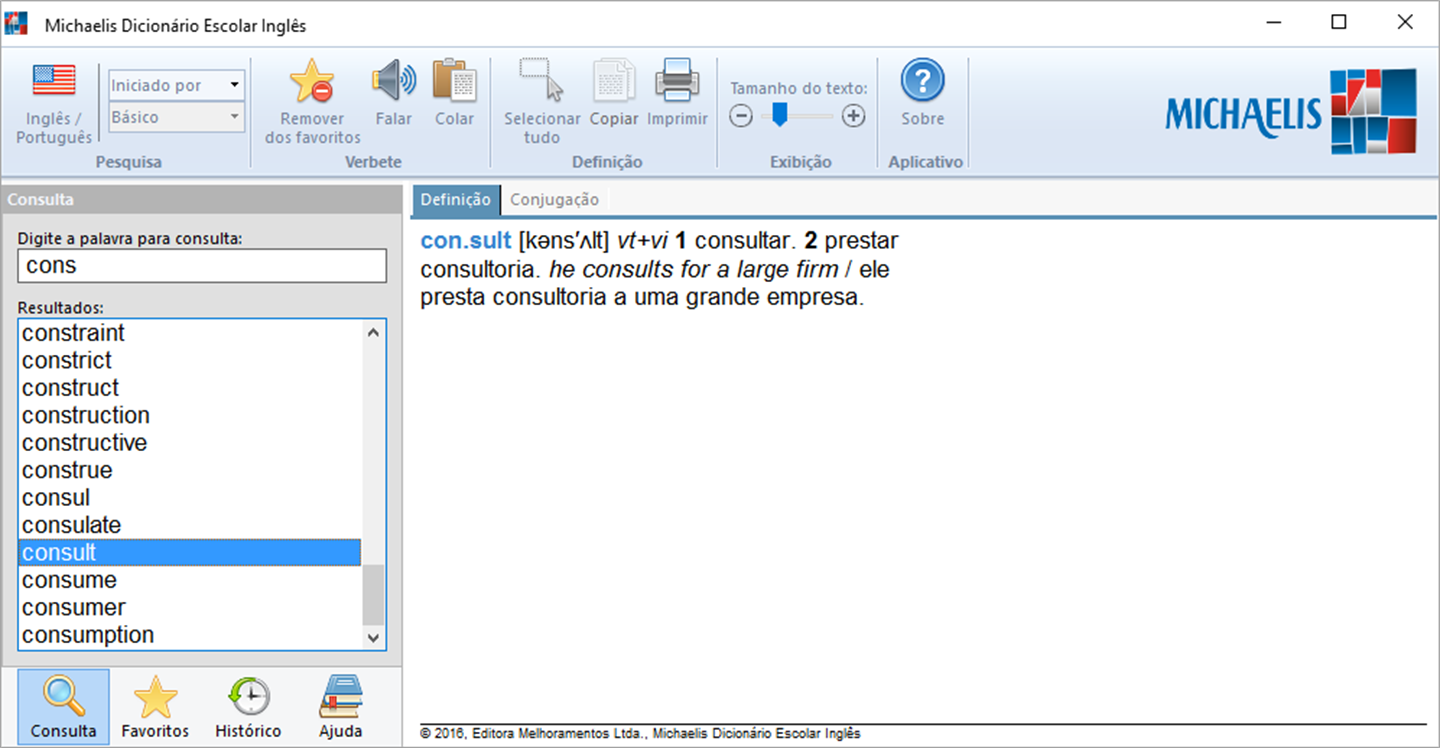Expand the Iniciado por search mode dropdown

(176, 85)
